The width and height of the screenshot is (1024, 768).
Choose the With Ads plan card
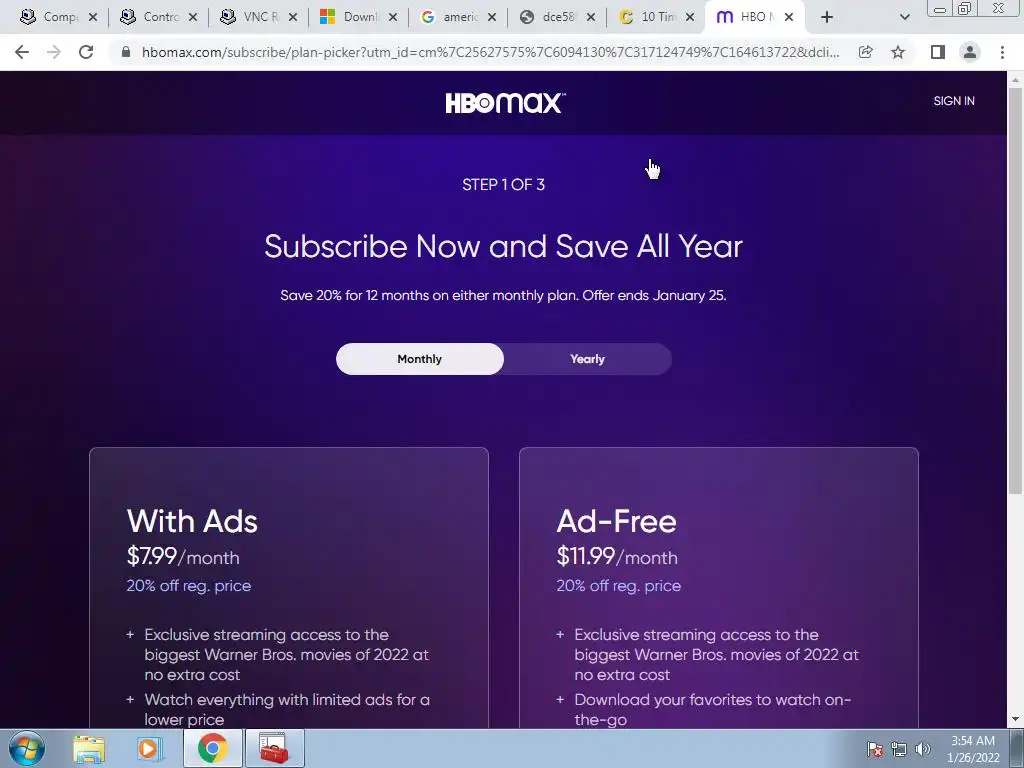289,588
